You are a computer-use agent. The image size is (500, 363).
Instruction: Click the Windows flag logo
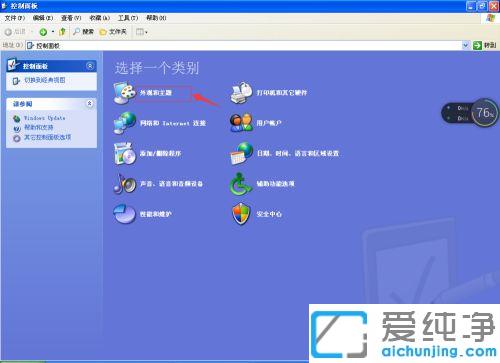point(490,18)
